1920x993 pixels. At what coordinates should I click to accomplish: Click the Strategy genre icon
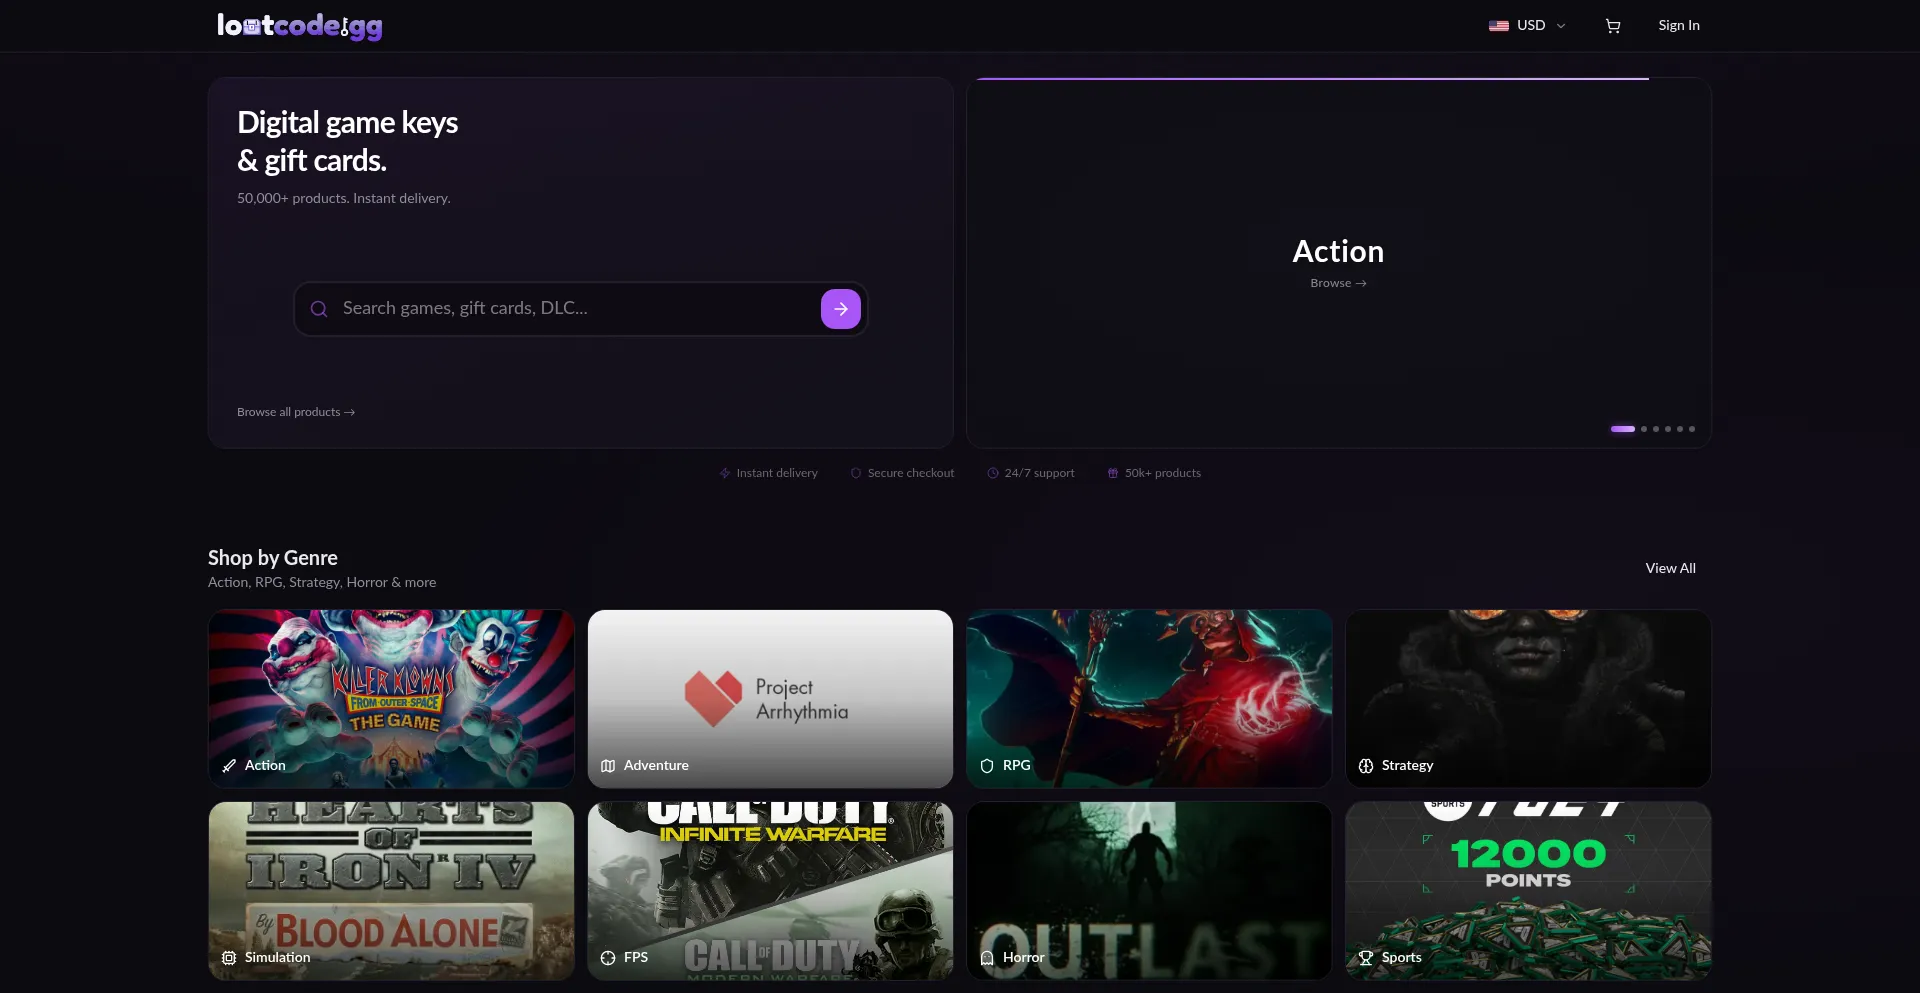1366,766
